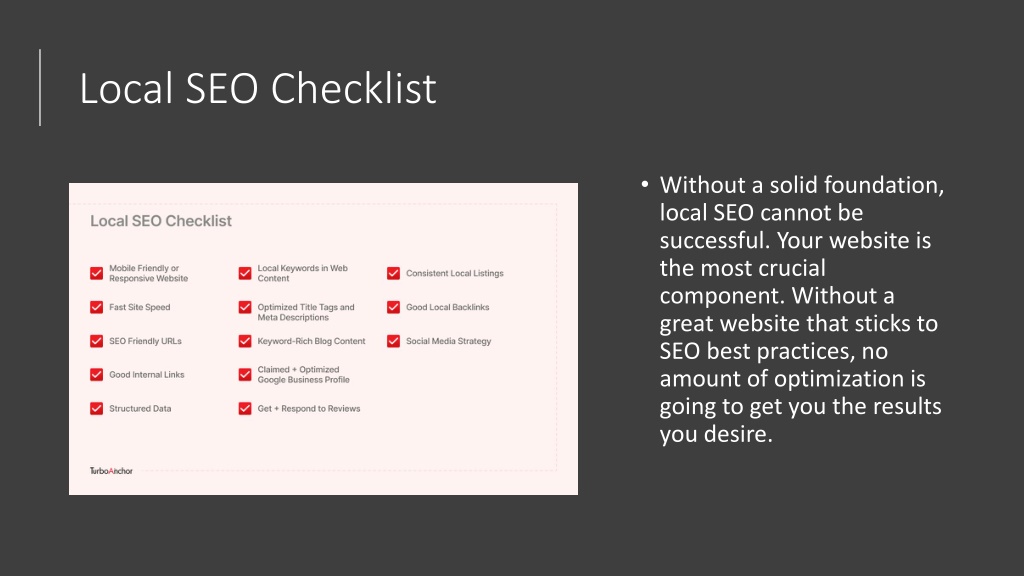
Task: Click the Structured Data checkbox
Action: 97,408
